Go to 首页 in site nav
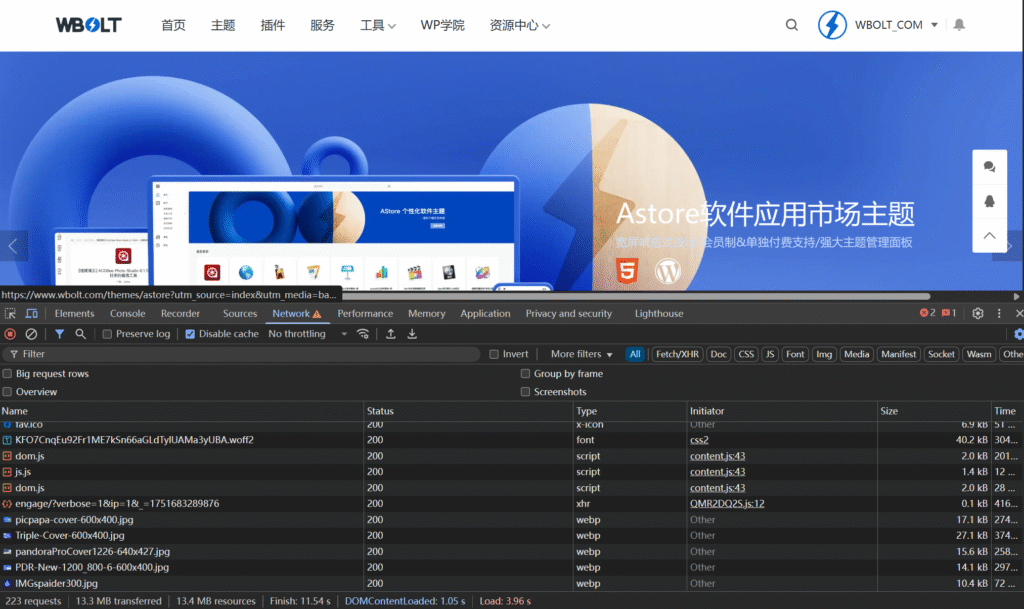Image resolution: width=1024 pixels, height=609 pixels. point(173,25)
